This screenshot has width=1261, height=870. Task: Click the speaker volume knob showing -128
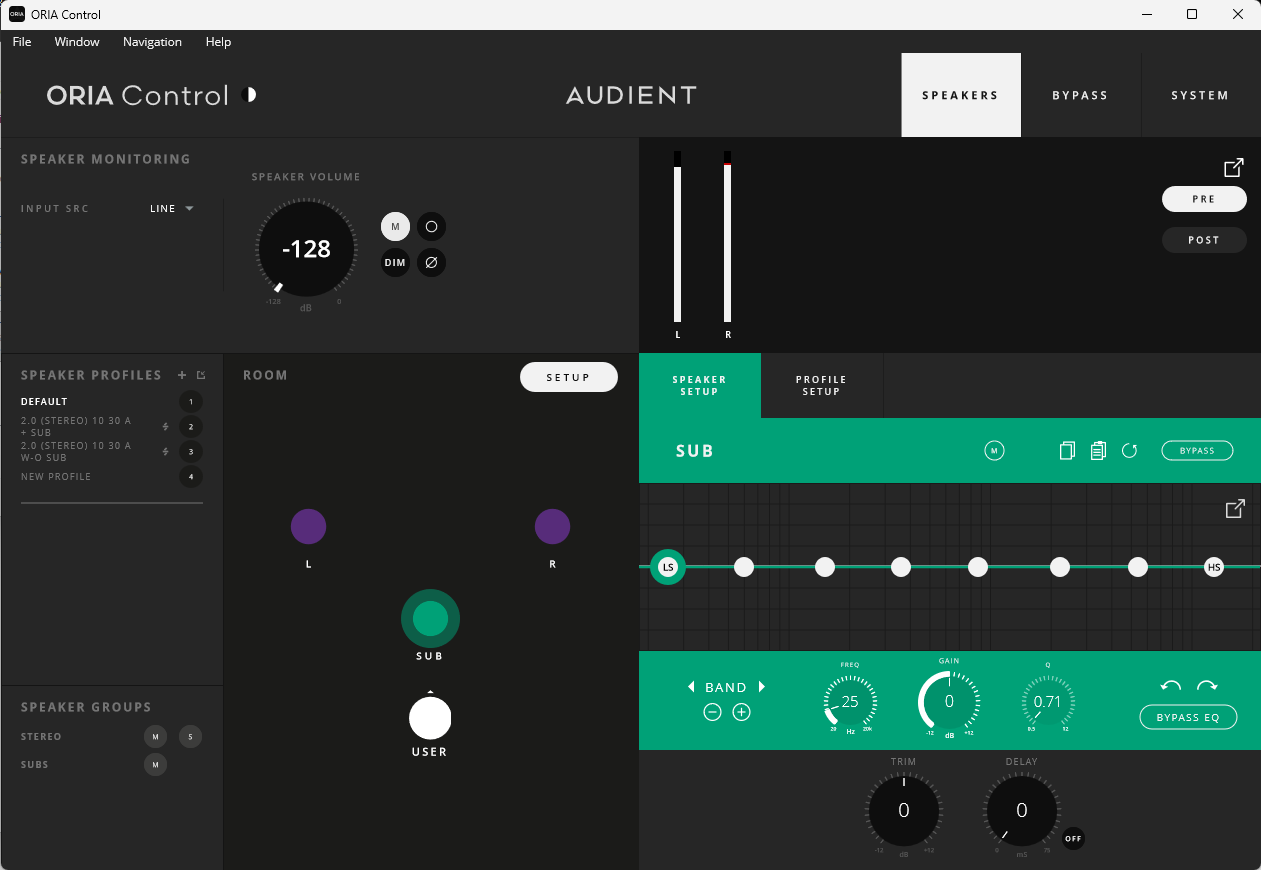click(306, 249)
